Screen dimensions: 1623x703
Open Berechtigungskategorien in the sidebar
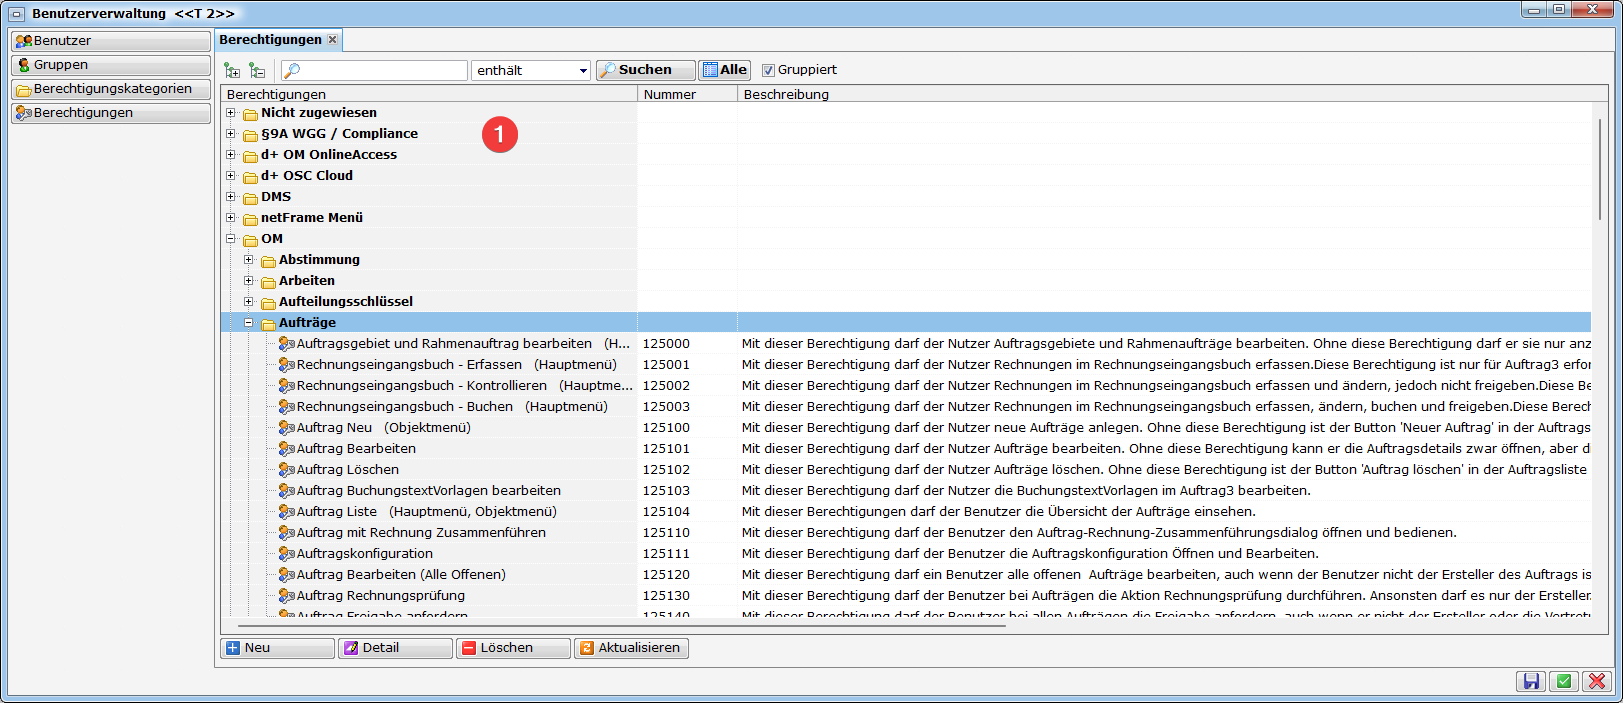click(x=110, y=89)
